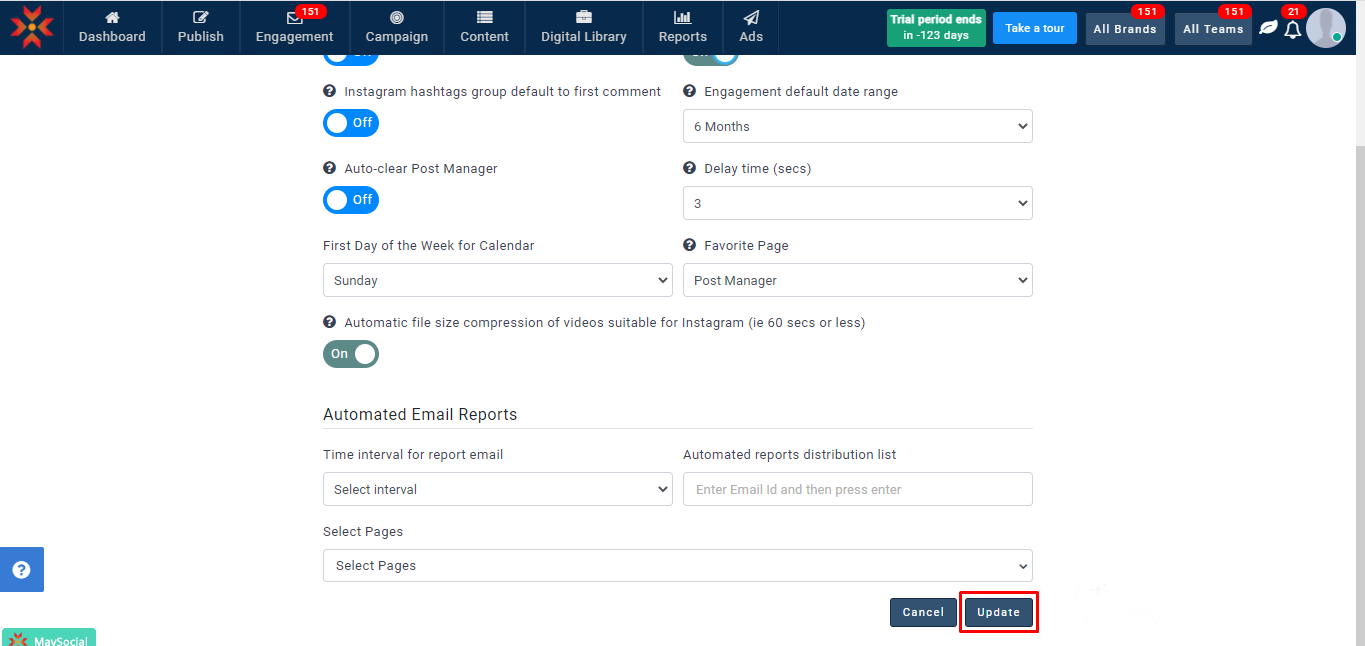Click the app logo in top-left corner
The height and width of the screenshot is (646, 1365).
click(x=31, y=27)
